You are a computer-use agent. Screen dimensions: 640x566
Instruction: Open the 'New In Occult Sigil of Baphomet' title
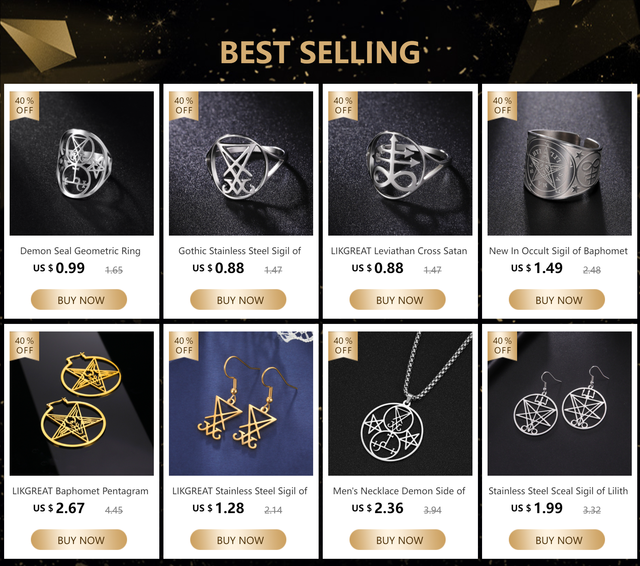pos(558,251)
